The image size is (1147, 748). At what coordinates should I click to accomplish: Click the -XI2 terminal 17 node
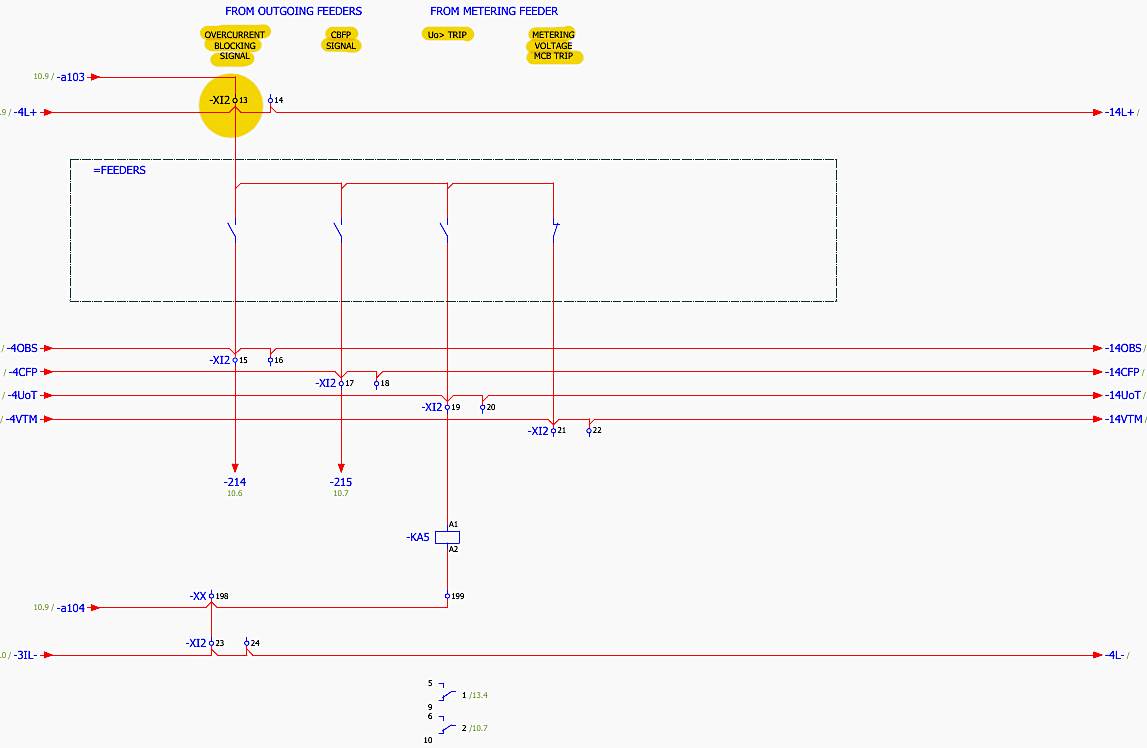tap(341, 383)
